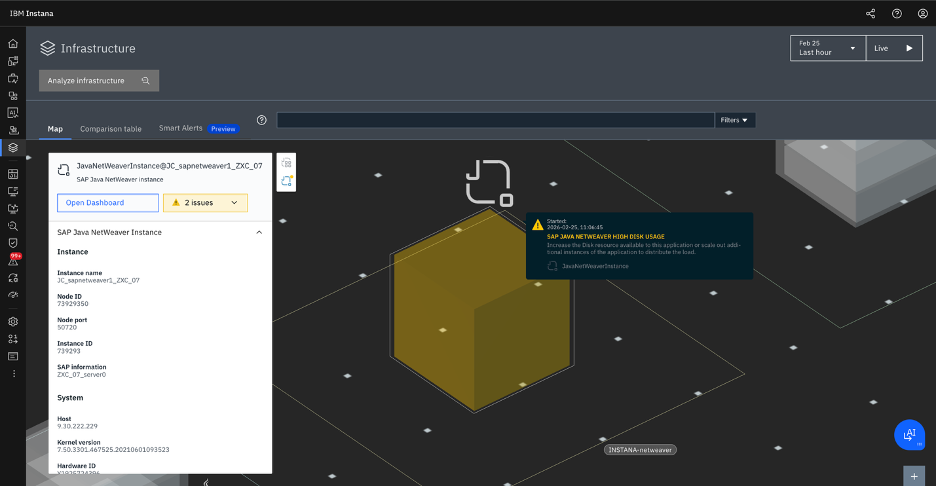
Task: Click the instance name value JC_sapnetweaver1_ZXC_07
Action: pos(98,281)
